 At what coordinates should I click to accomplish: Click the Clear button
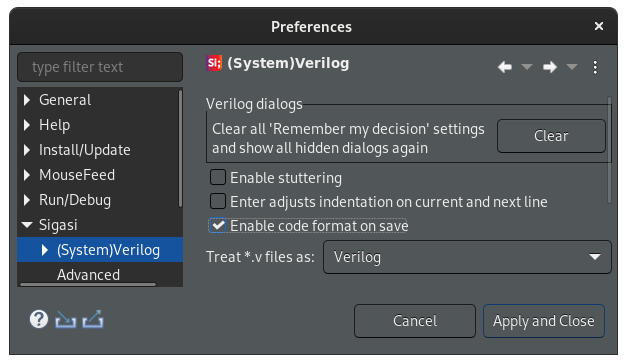(551, 136)
